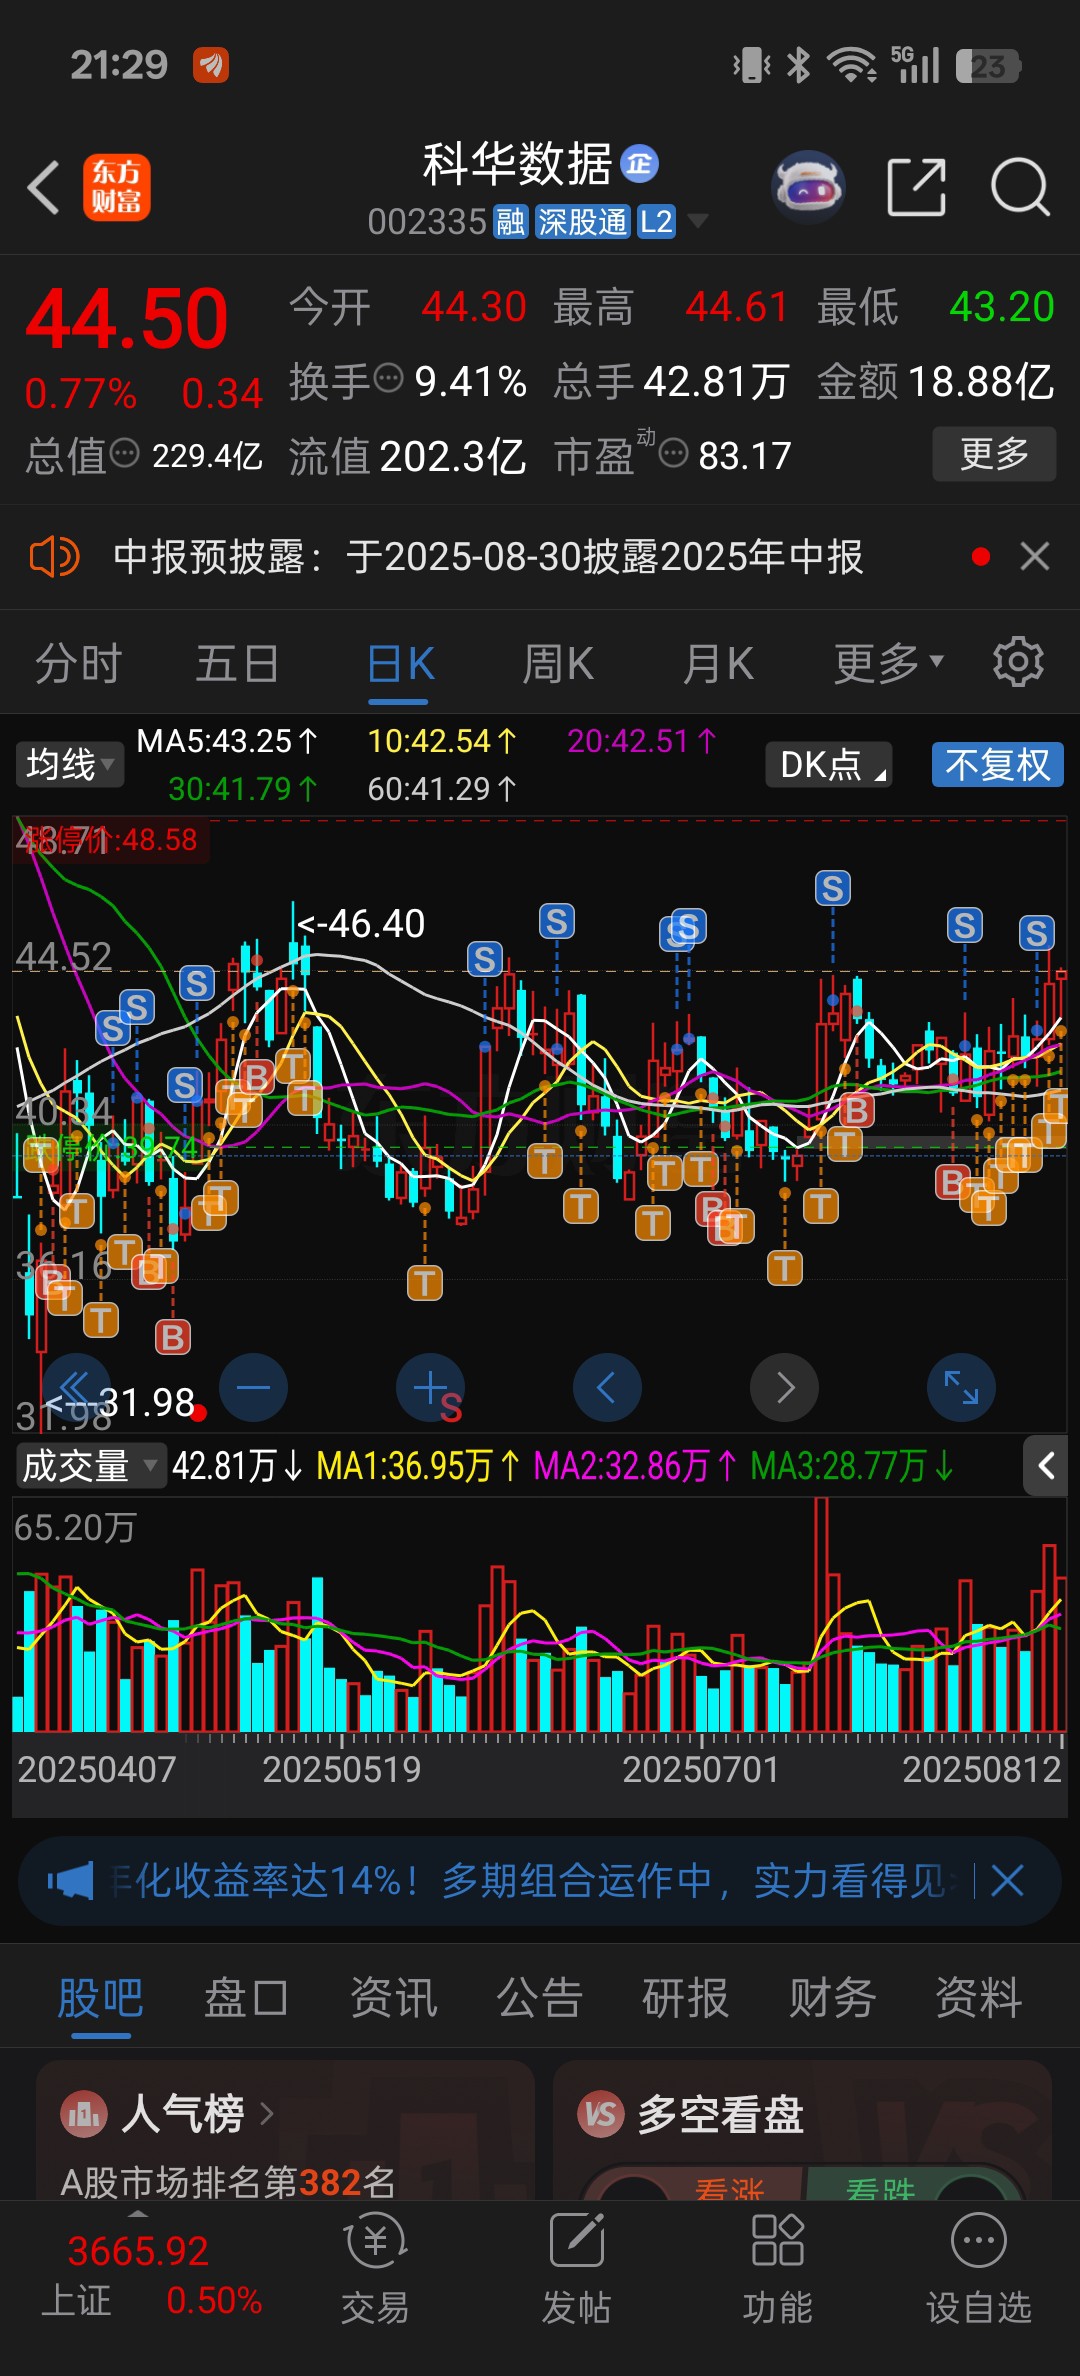The image size is (1080, 2376).
Task: Tap the 31.98 low price marker
Action: tap(120, 1402)
